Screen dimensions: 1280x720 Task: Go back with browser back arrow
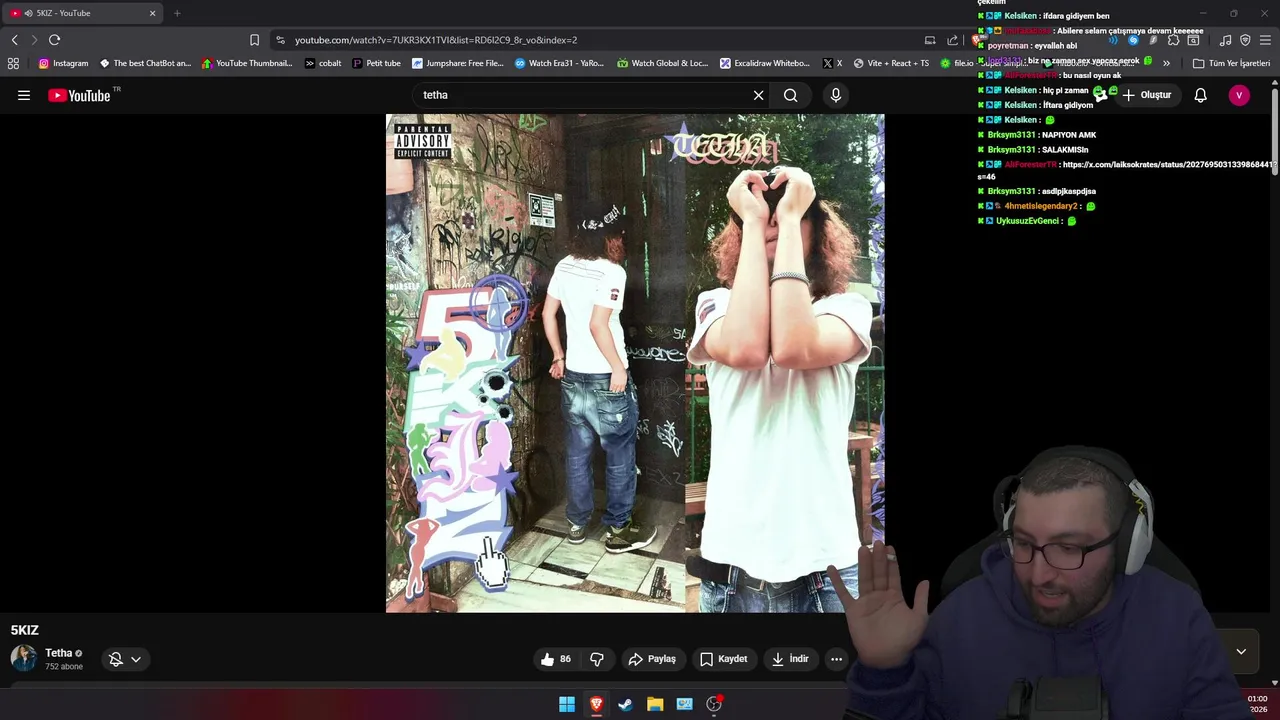tap(14, 40)
